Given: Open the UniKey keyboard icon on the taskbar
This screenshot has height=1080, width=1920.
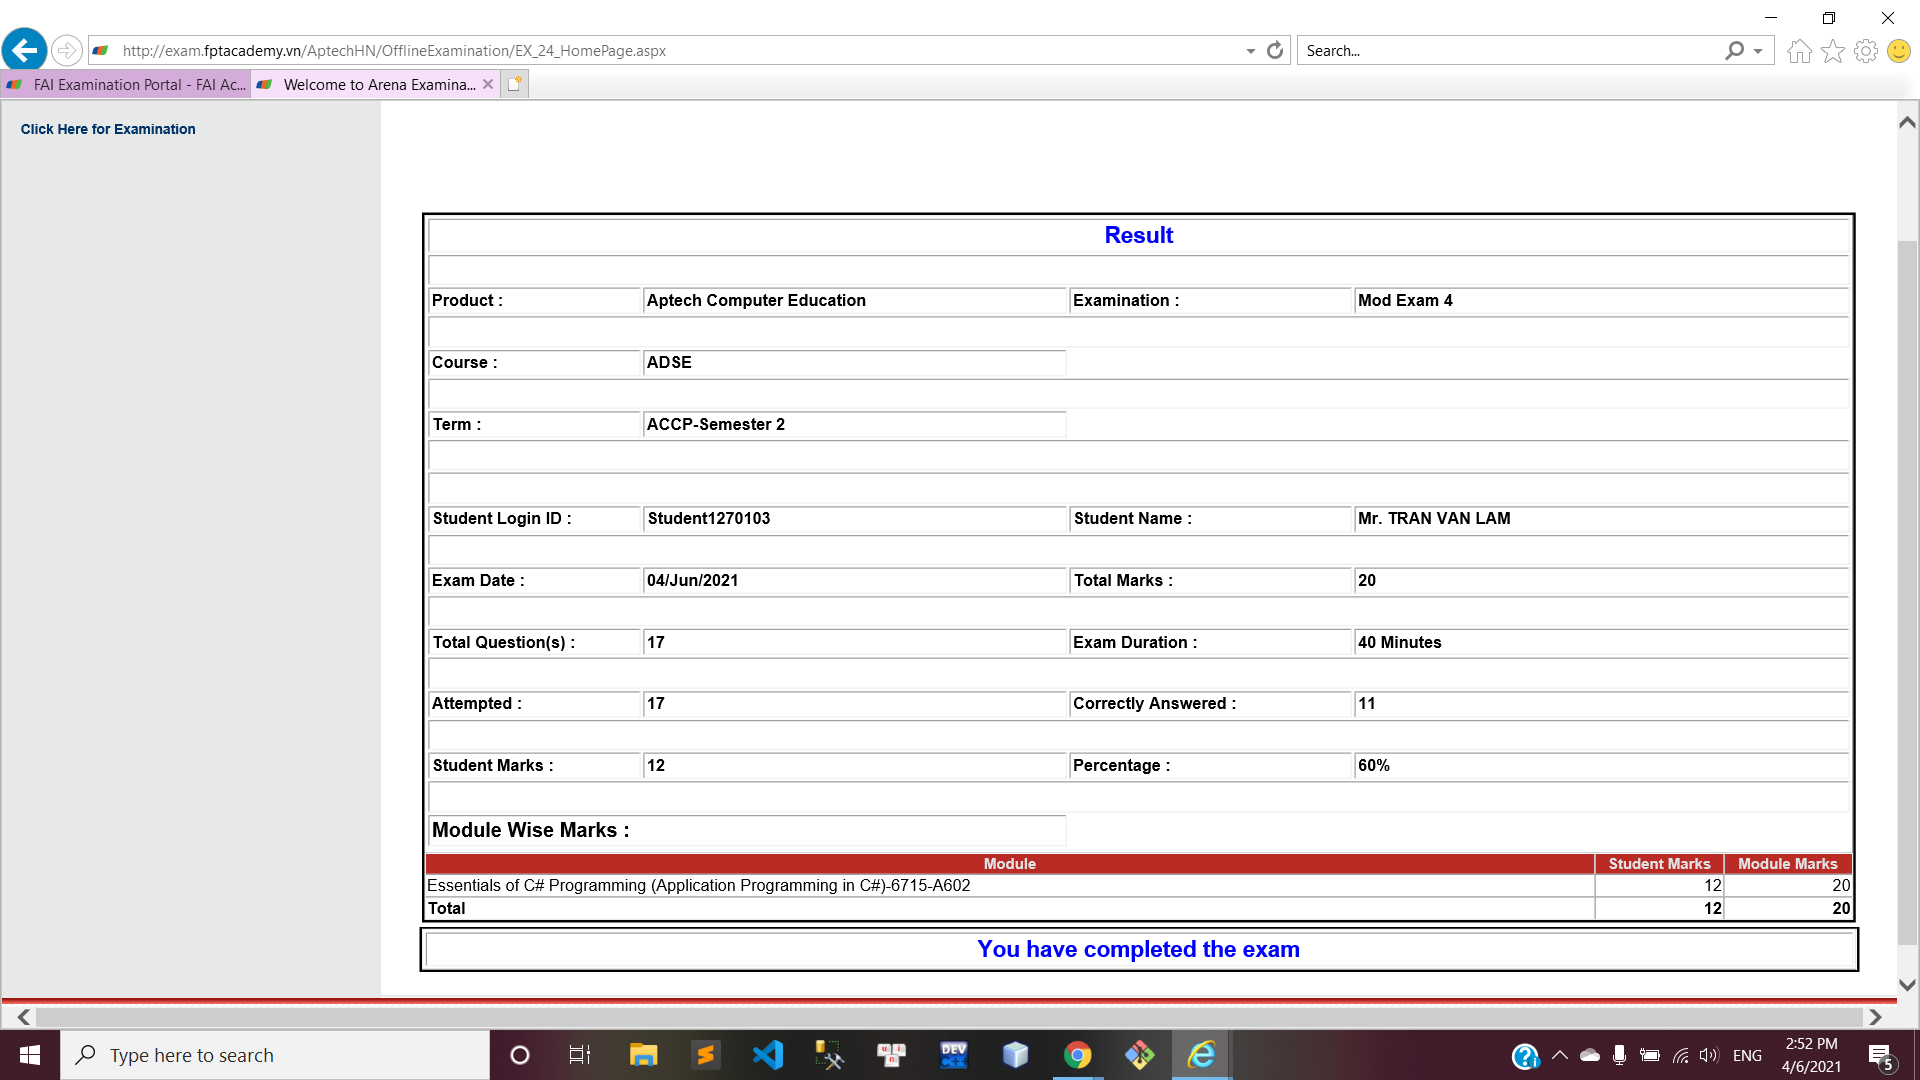Looking at the screenshot, I should point(891,1055).
